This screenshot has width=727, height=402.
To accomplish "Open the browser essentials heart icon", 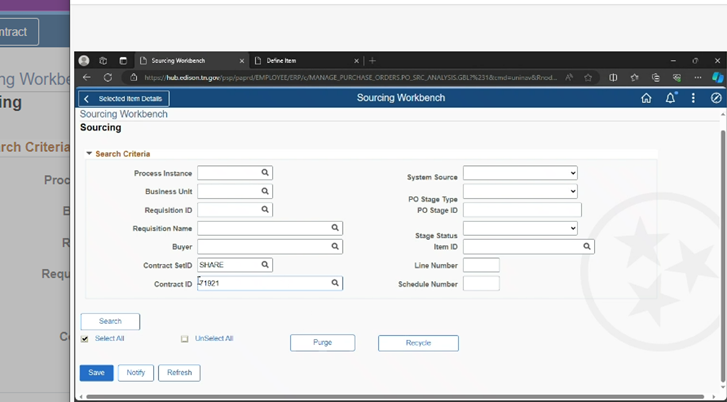I will (x=677, y=77).
